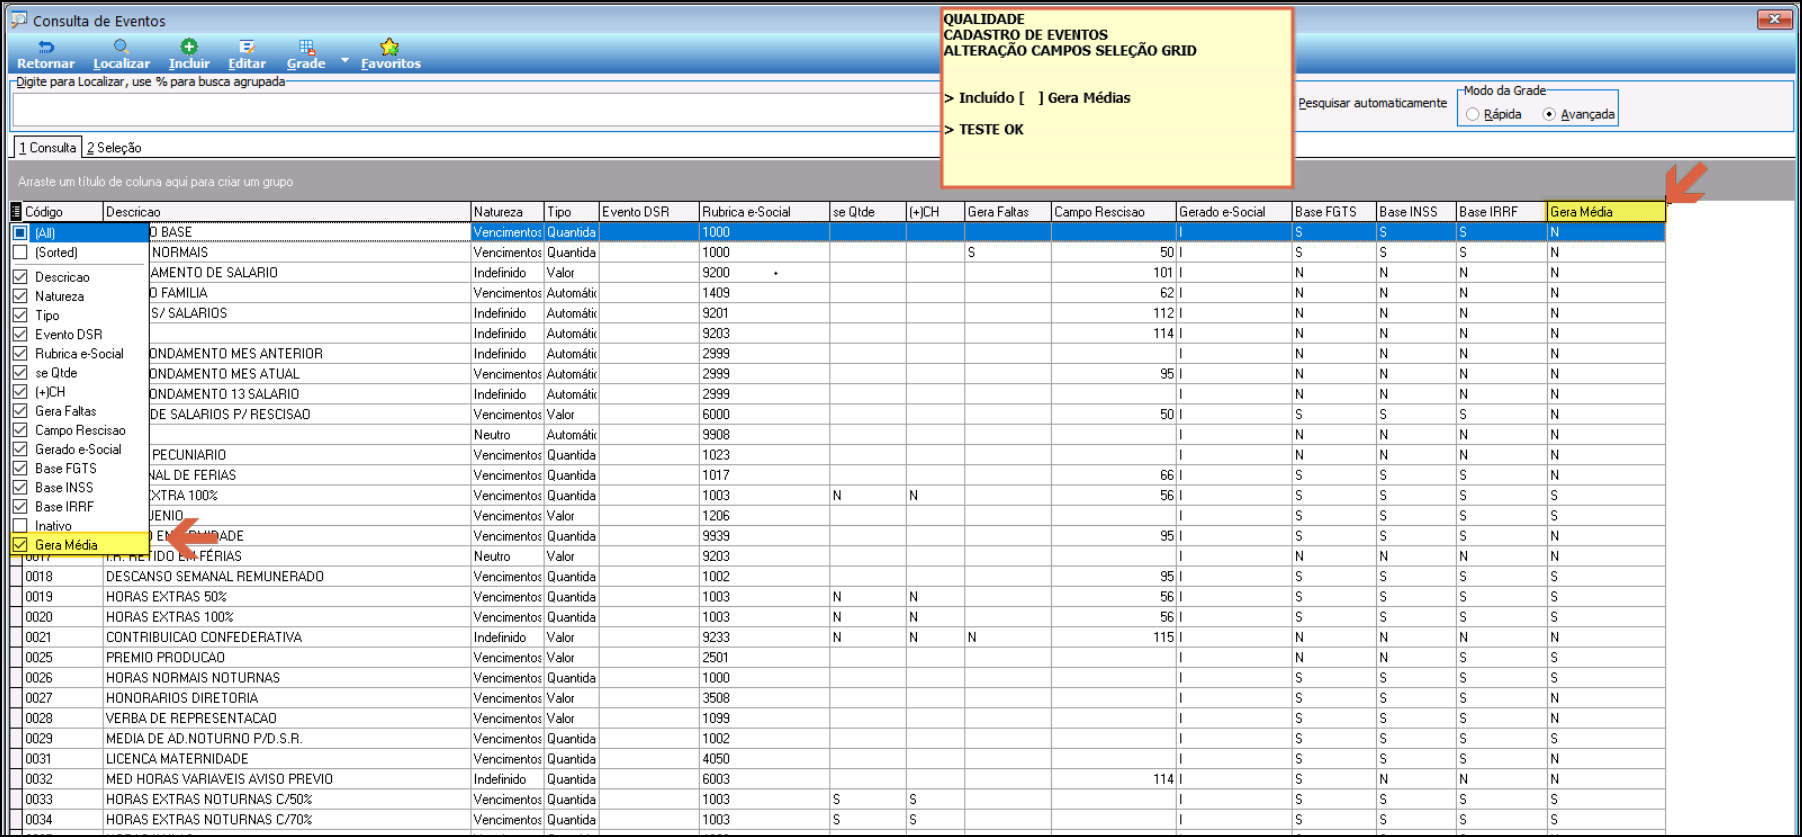Screen dimensions: 1802x837
Task: Toggle the (All) columns checkbox
Action: (x=20, y=233)
